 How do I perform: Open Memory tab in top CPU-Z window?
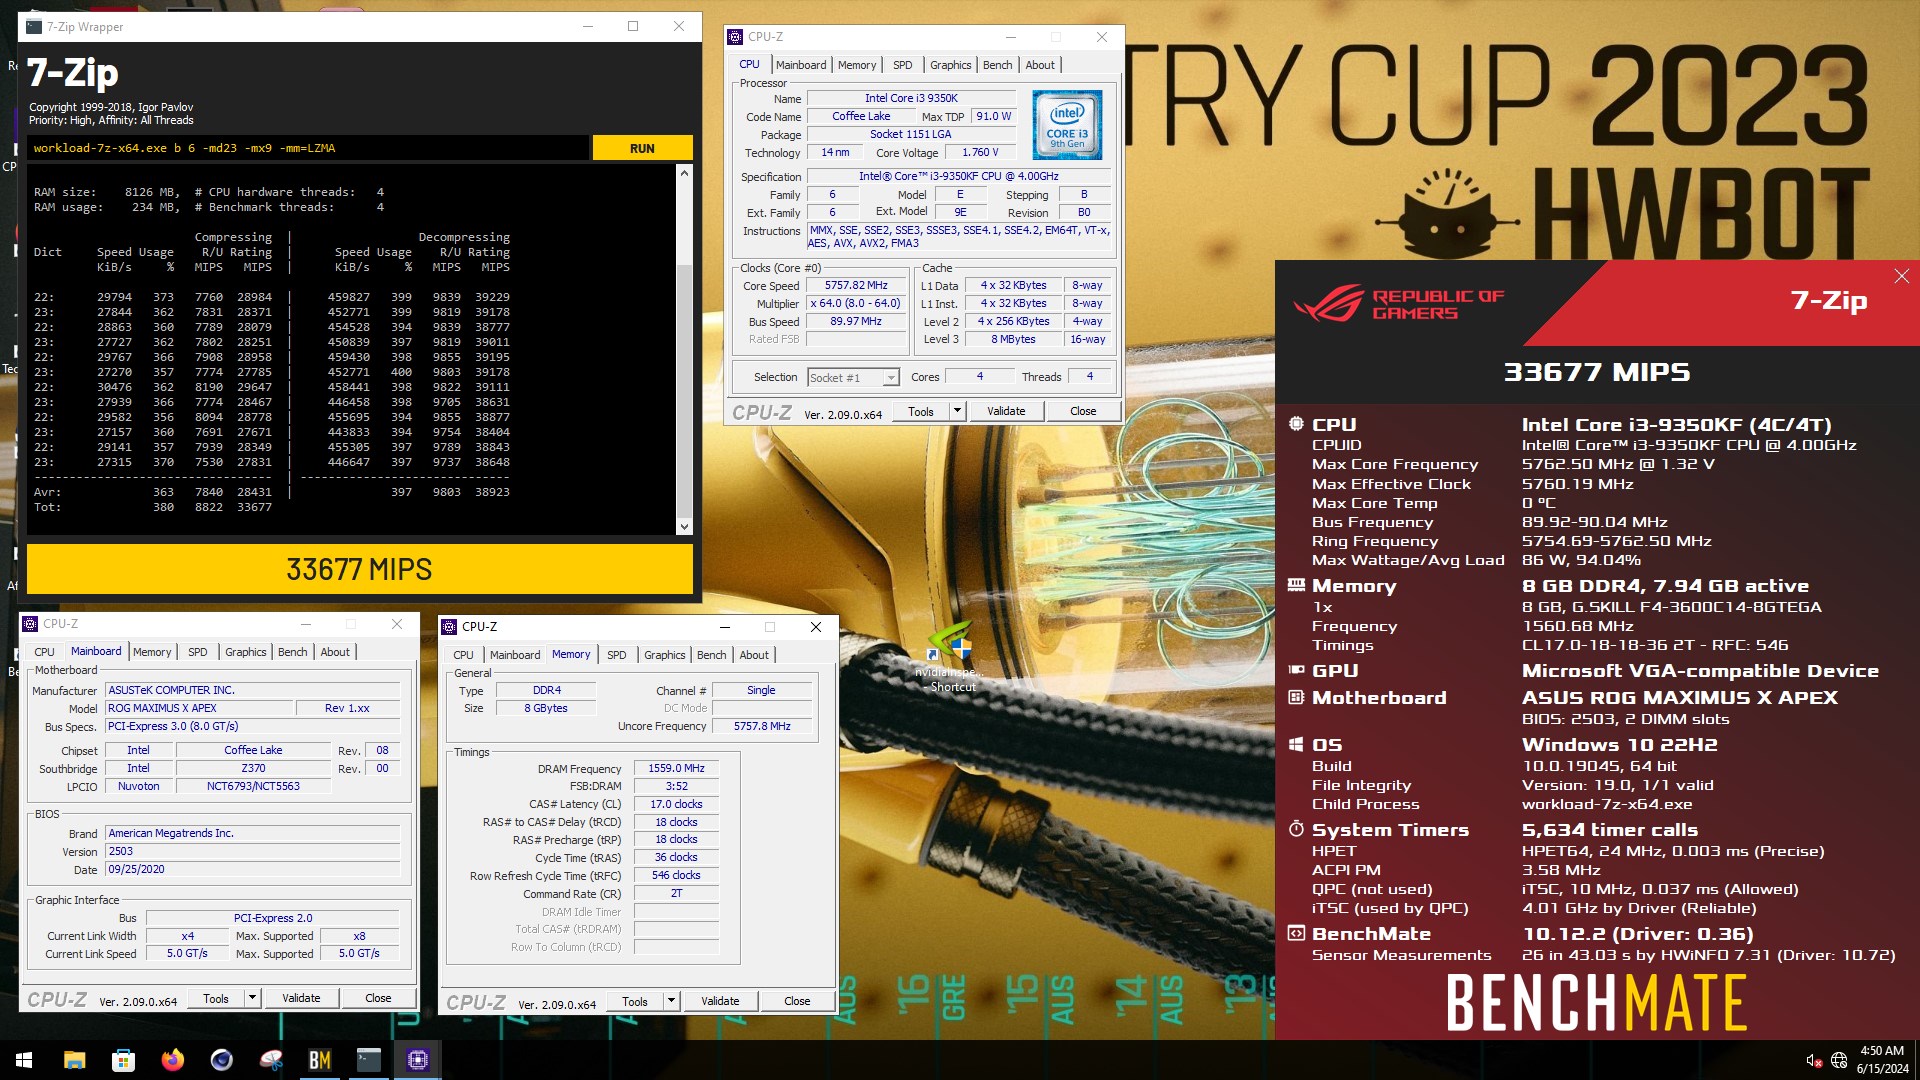(x=857, y=65)
